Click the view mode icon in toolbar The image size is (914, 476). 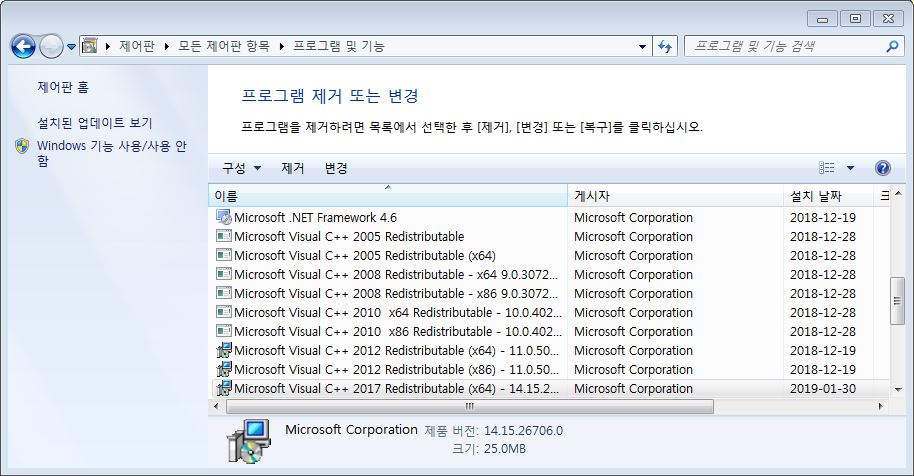coord(827,168)
